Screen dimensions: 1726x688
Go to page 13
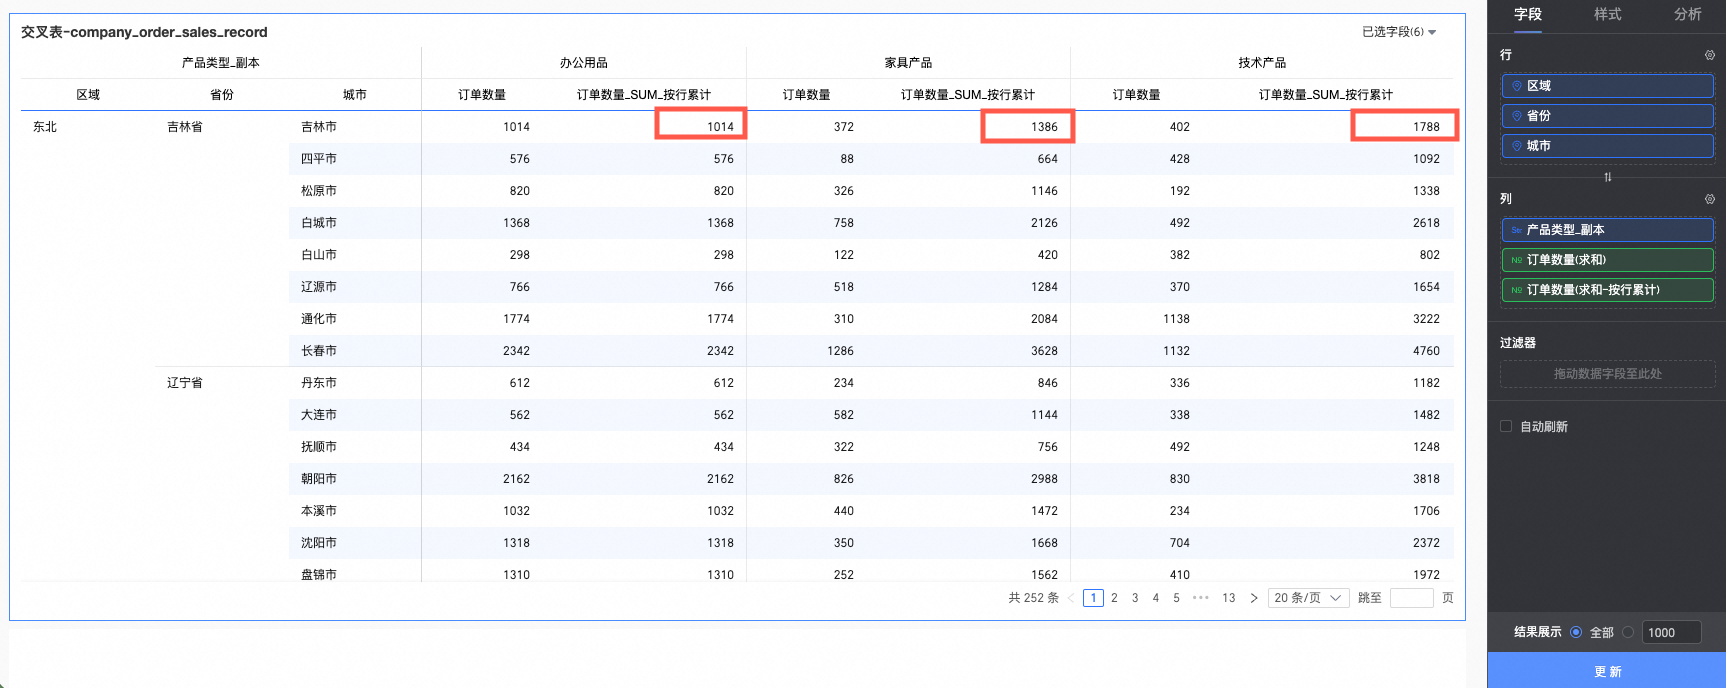coord(1229,598)
